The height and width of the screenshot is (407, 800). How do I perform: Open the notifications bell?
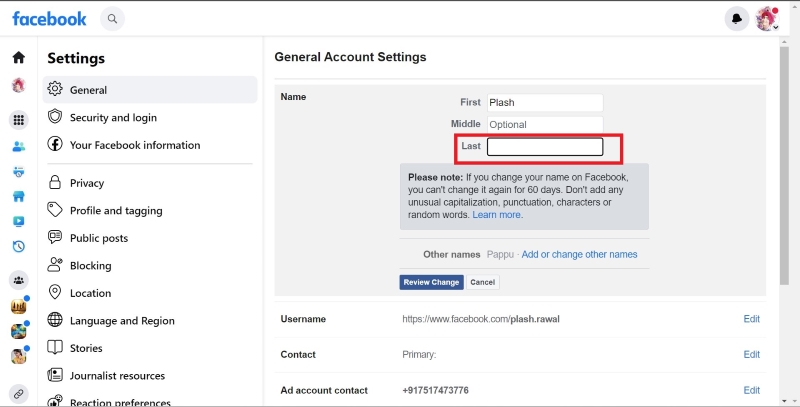(x=737, y=19)
